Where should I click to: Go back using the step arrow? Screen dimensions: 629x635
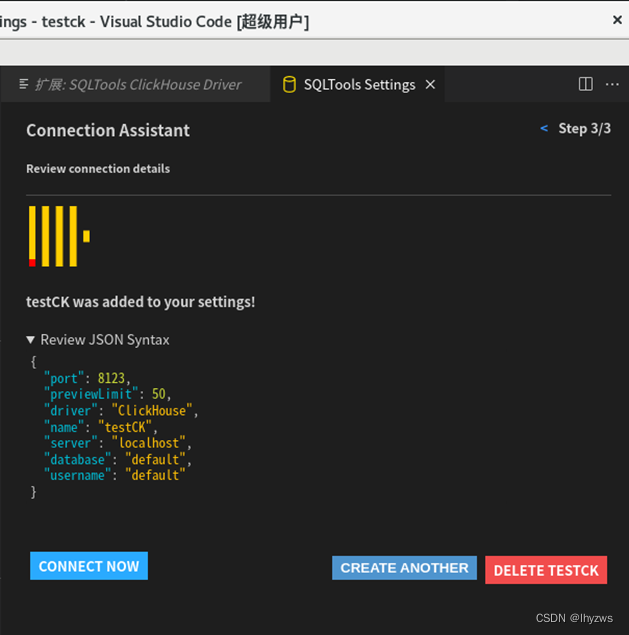click(x=544, y=129)
